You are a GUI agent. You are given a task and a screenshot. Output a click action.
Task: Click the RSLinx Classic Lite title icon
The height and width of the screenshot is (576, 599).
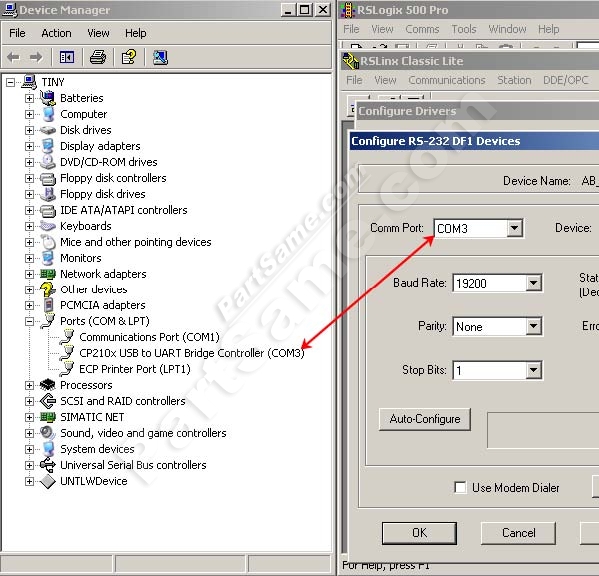(x=350, y=61)
